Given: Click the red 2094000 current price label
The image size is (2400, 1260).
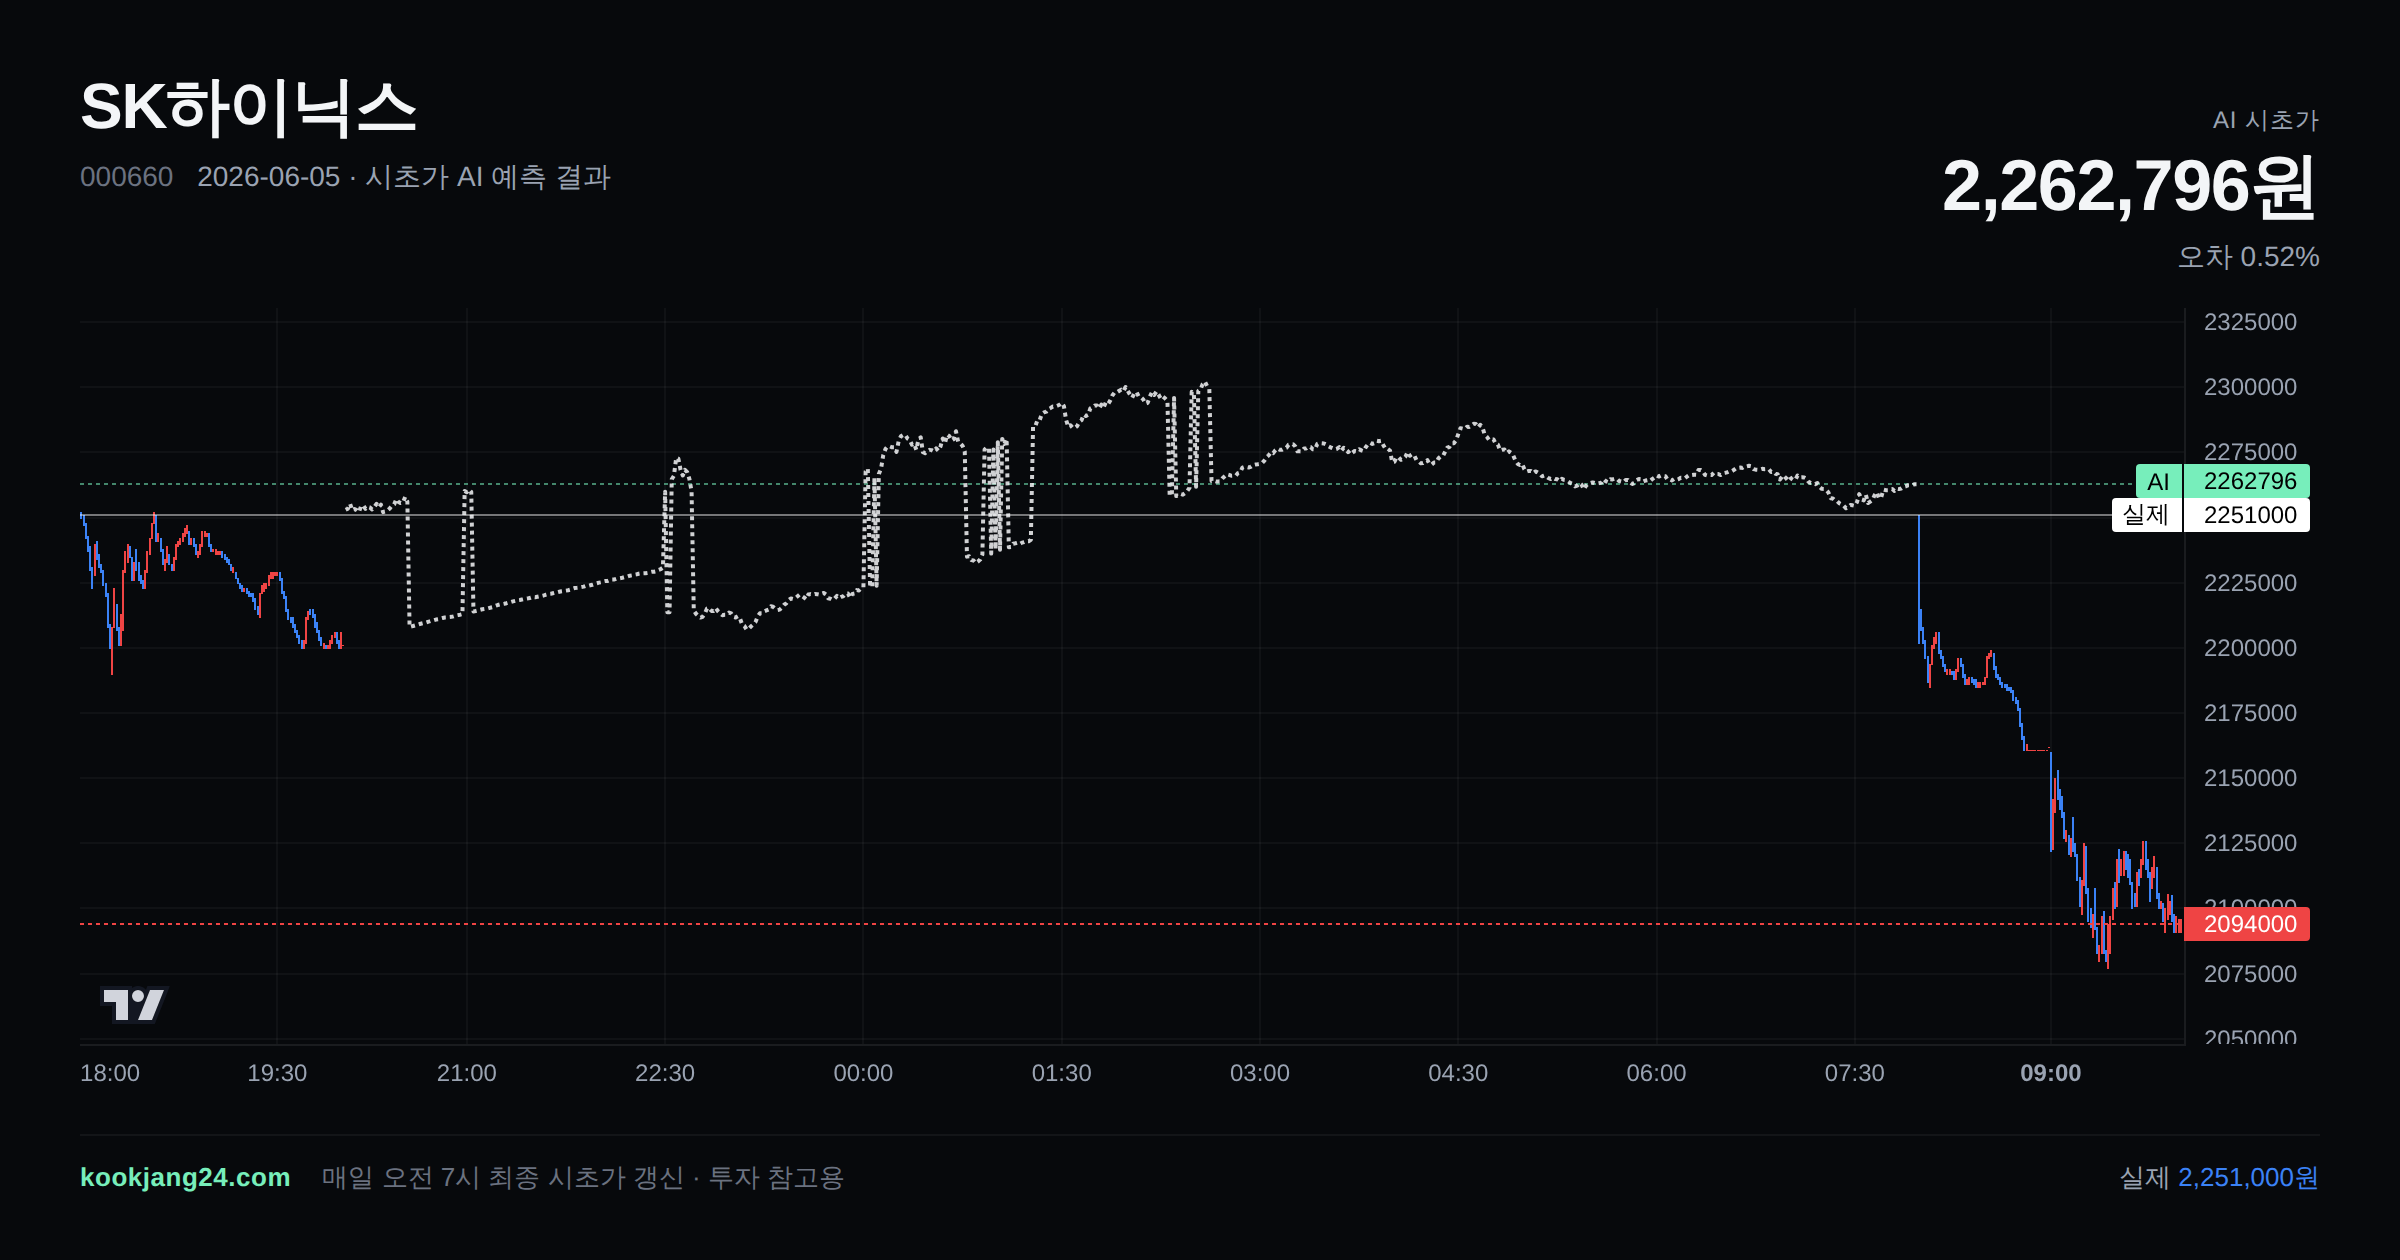Looking at the screenshot, I should pyautogui.click(x=2246, y=924).
